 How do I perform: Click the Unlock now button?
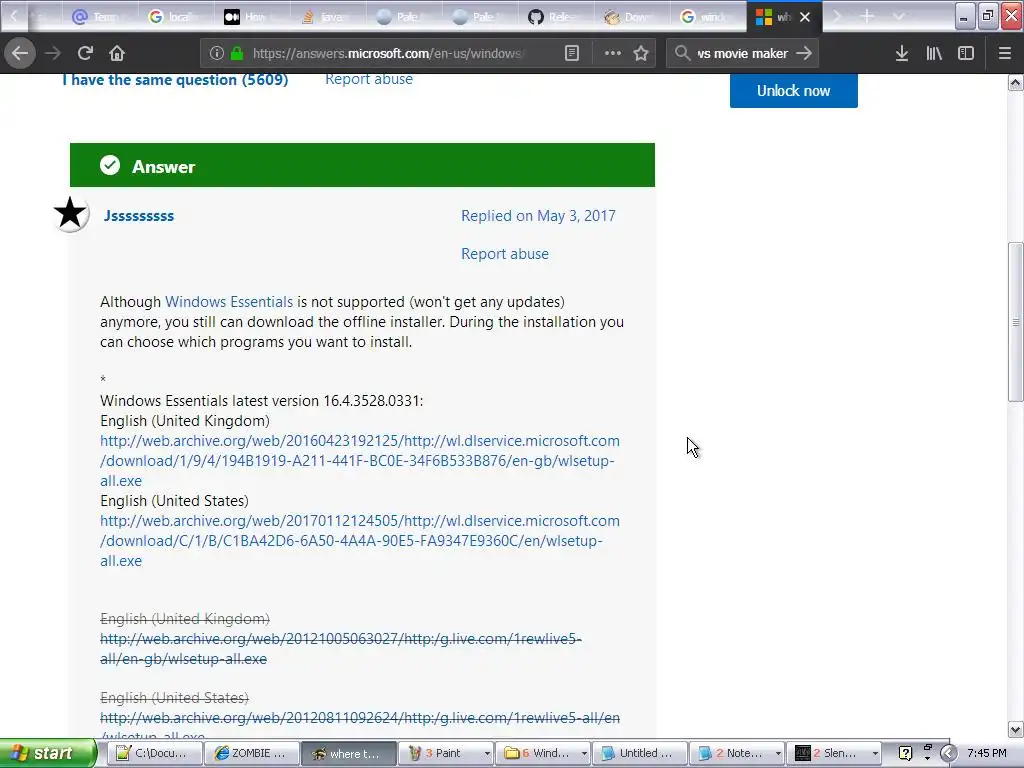pyautogui.click(x=793, y=91)
